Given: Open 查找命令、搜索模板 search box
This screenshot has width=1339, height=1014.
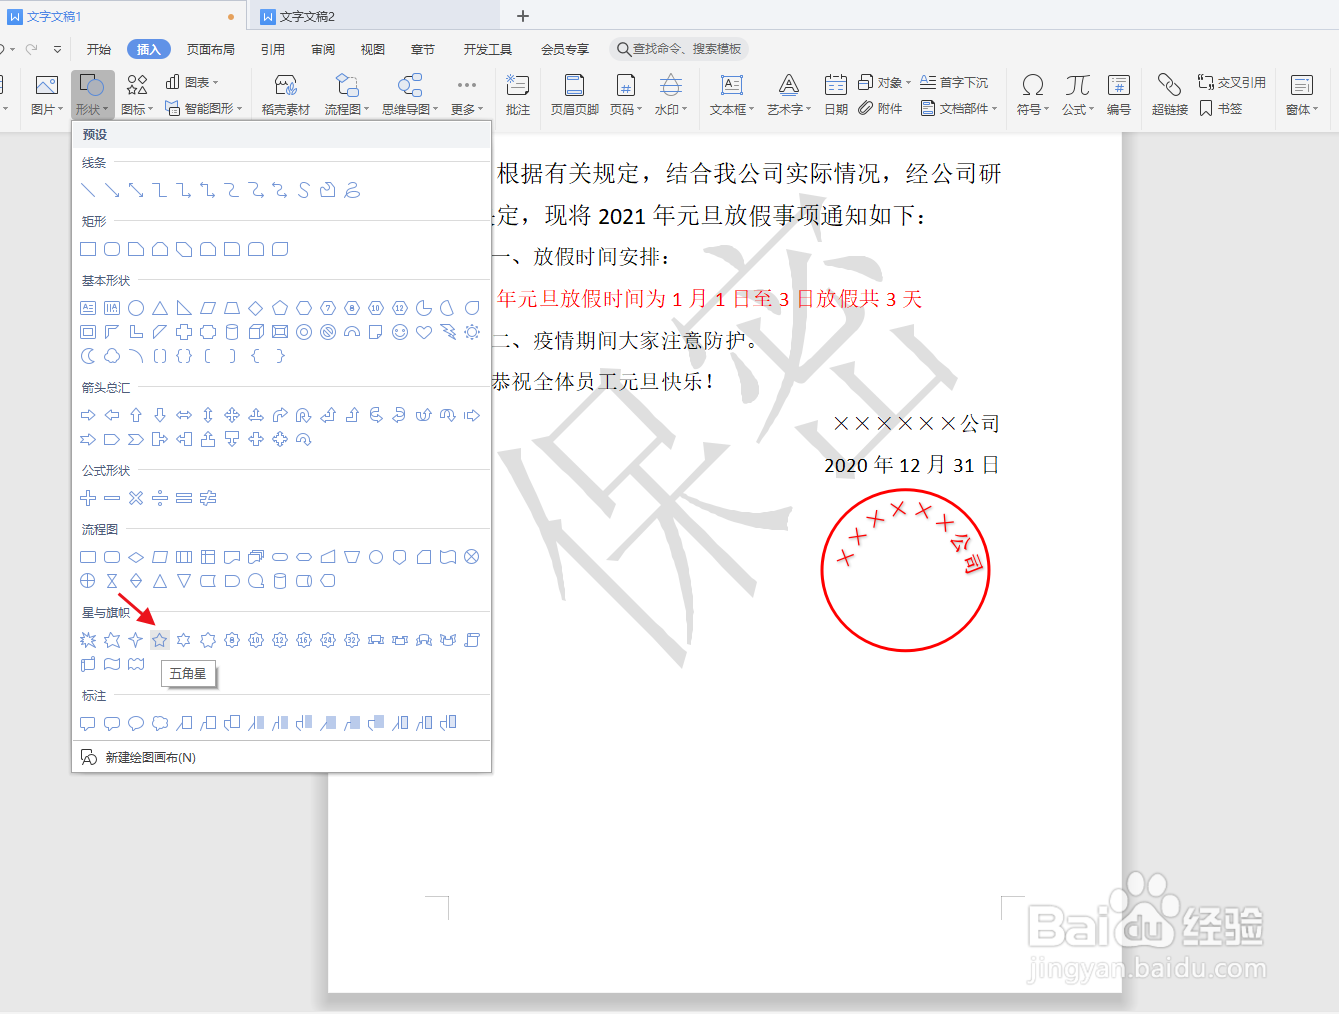Looking at the screenshot, I should pyautogui.click(x=680, y=47).
